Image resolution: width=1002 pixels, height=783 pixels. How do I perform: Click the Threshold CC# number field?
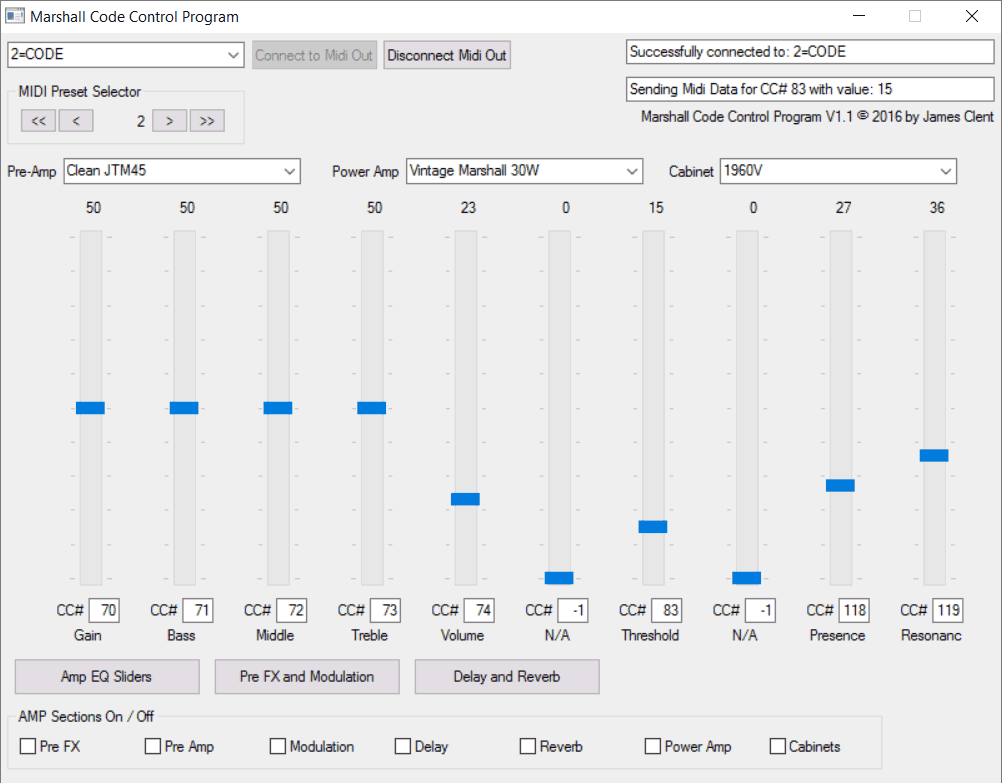point(666,610)
